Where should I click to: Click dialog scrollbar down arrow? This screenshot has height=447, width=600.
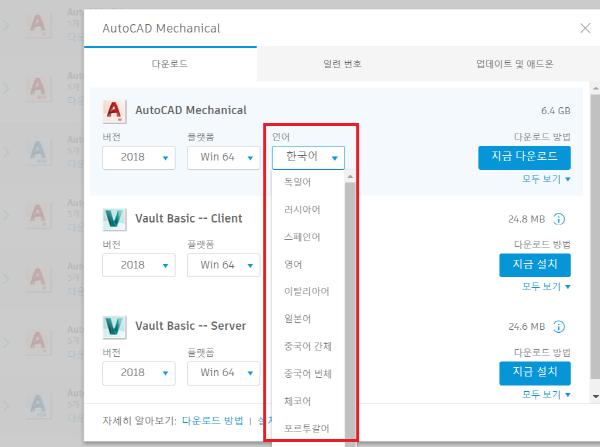595,396
